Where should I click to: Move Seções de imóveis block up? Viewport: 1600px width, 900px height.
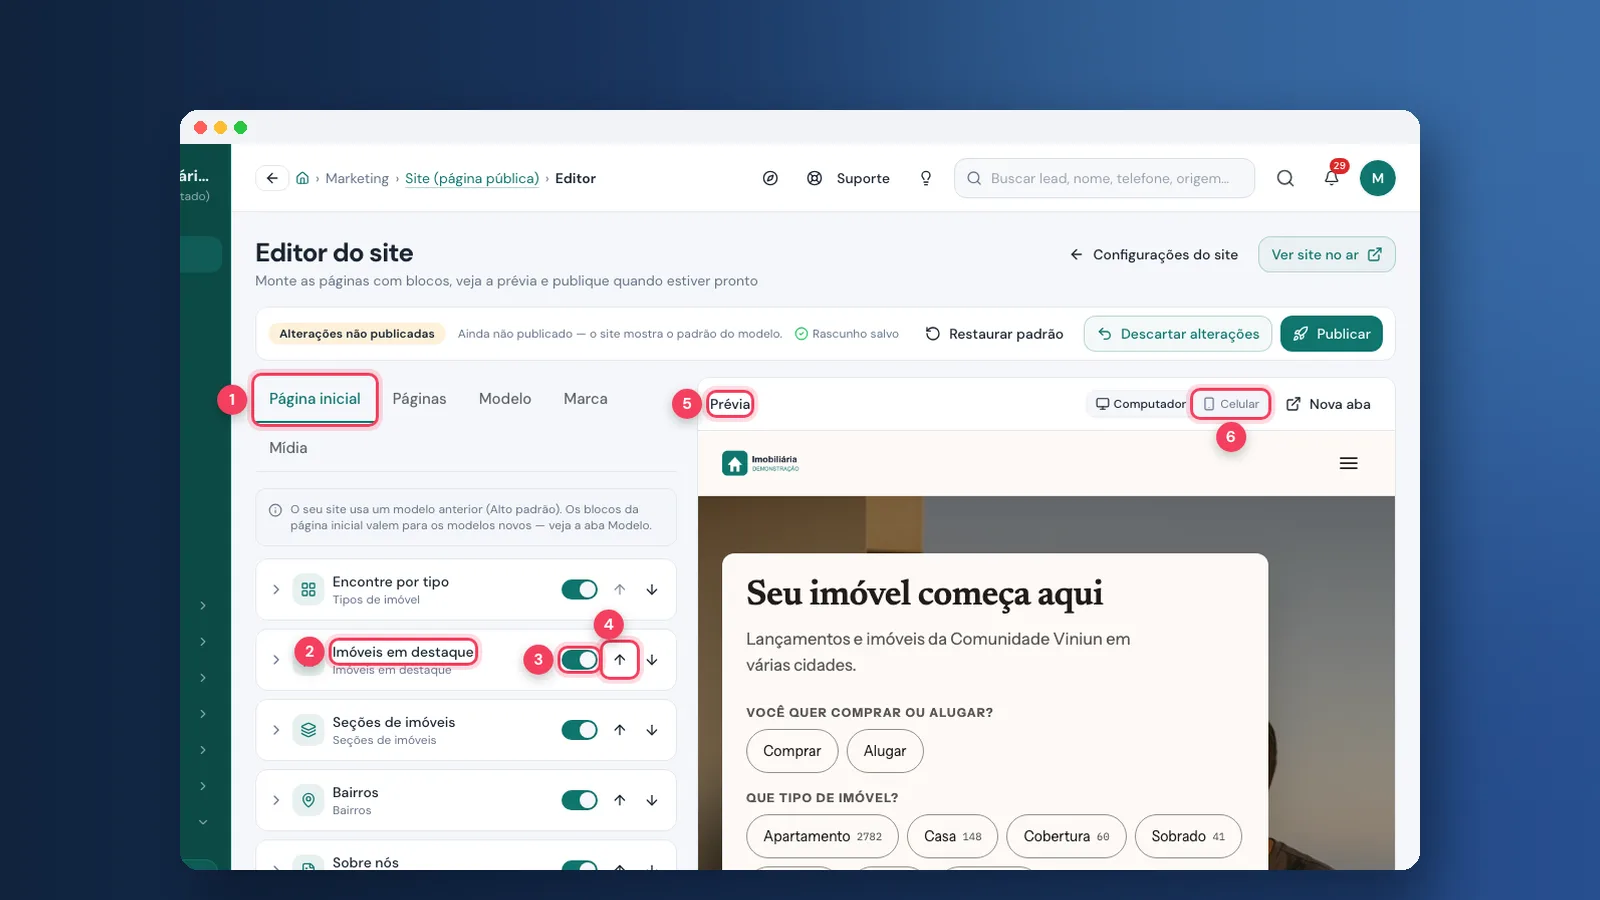pyautogui.click(x=620, y=730)
